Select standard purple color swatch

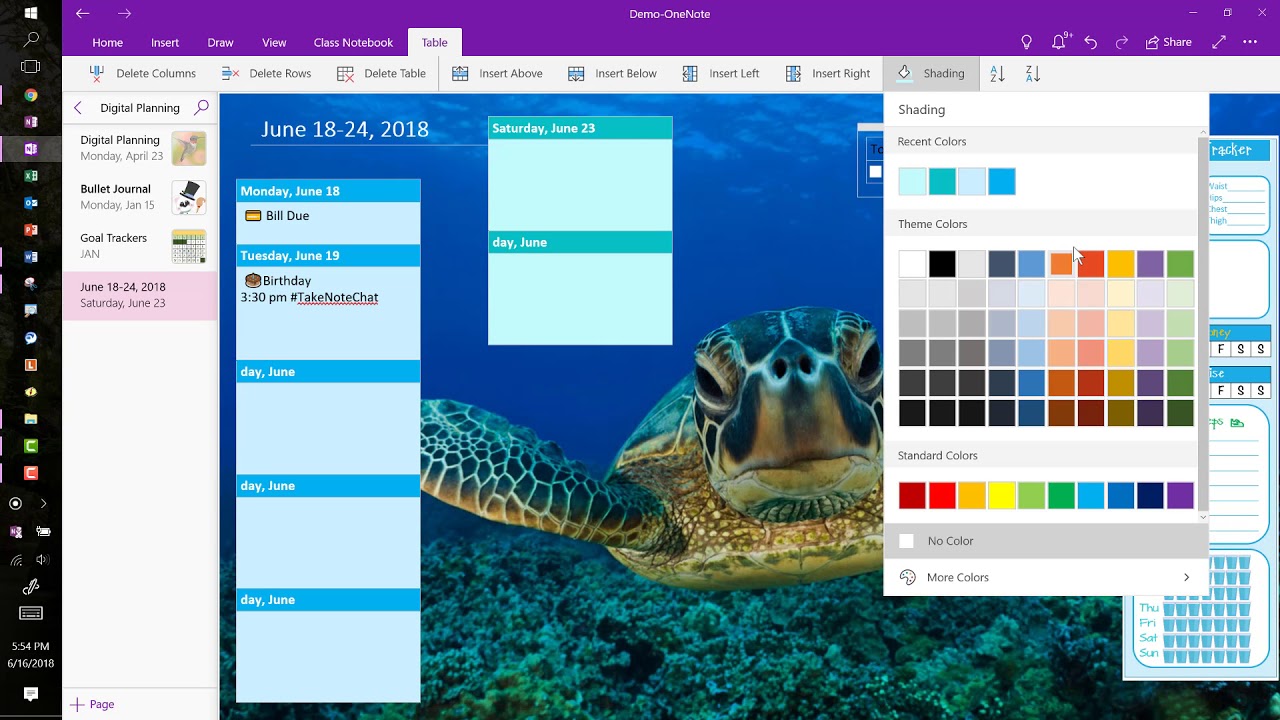(1180, 495)
